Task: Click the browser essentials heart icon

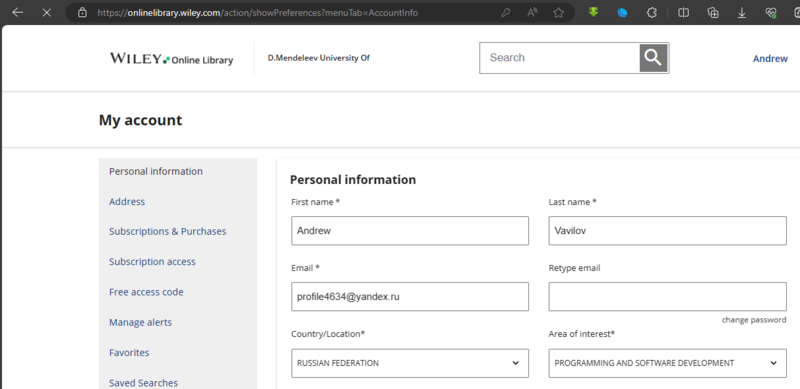Action: [x=771, y=13]
